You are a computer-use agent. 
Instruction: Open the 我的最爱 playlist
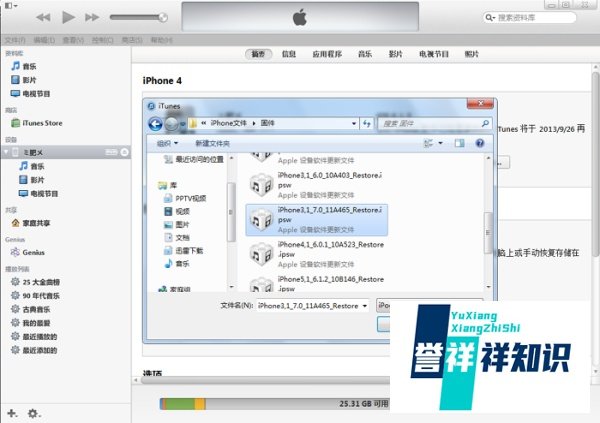(x=31, y=323)
